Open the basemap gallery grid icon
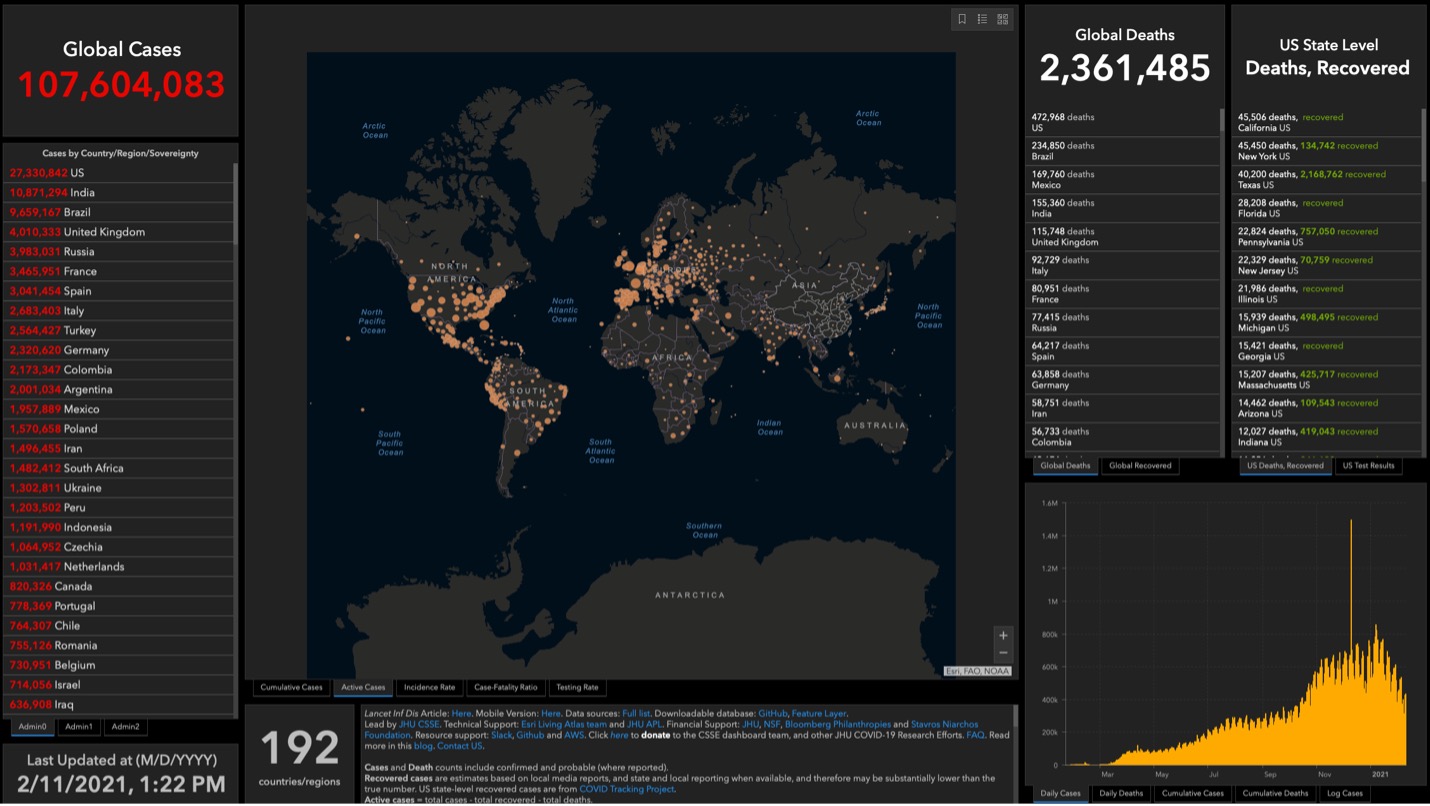This screenshot has width=1430, height=806. pos(1002,19)
